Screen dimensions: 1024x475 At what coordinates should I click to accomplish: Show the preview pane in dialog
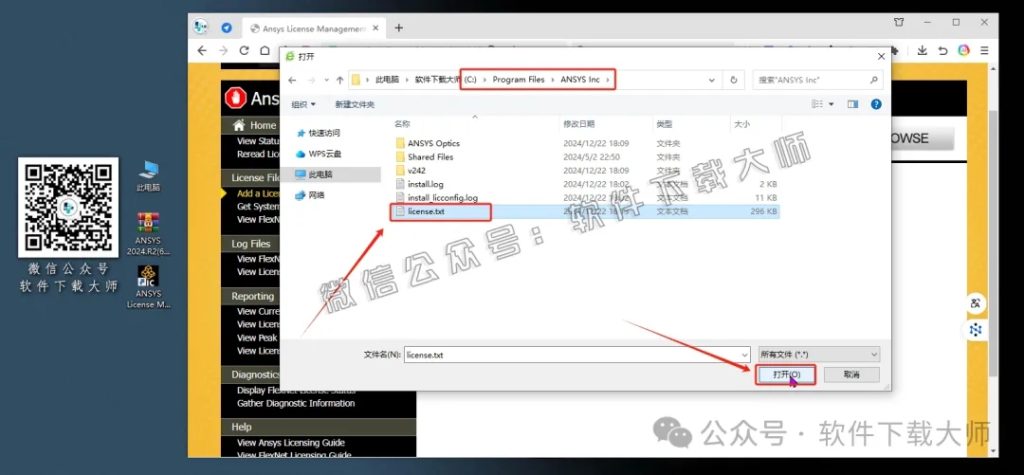click(x=852, y=104)
